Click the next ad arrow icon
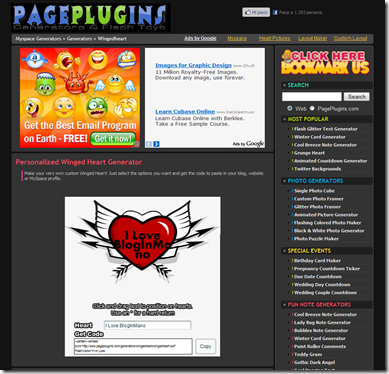 click(x=156, y=144)
